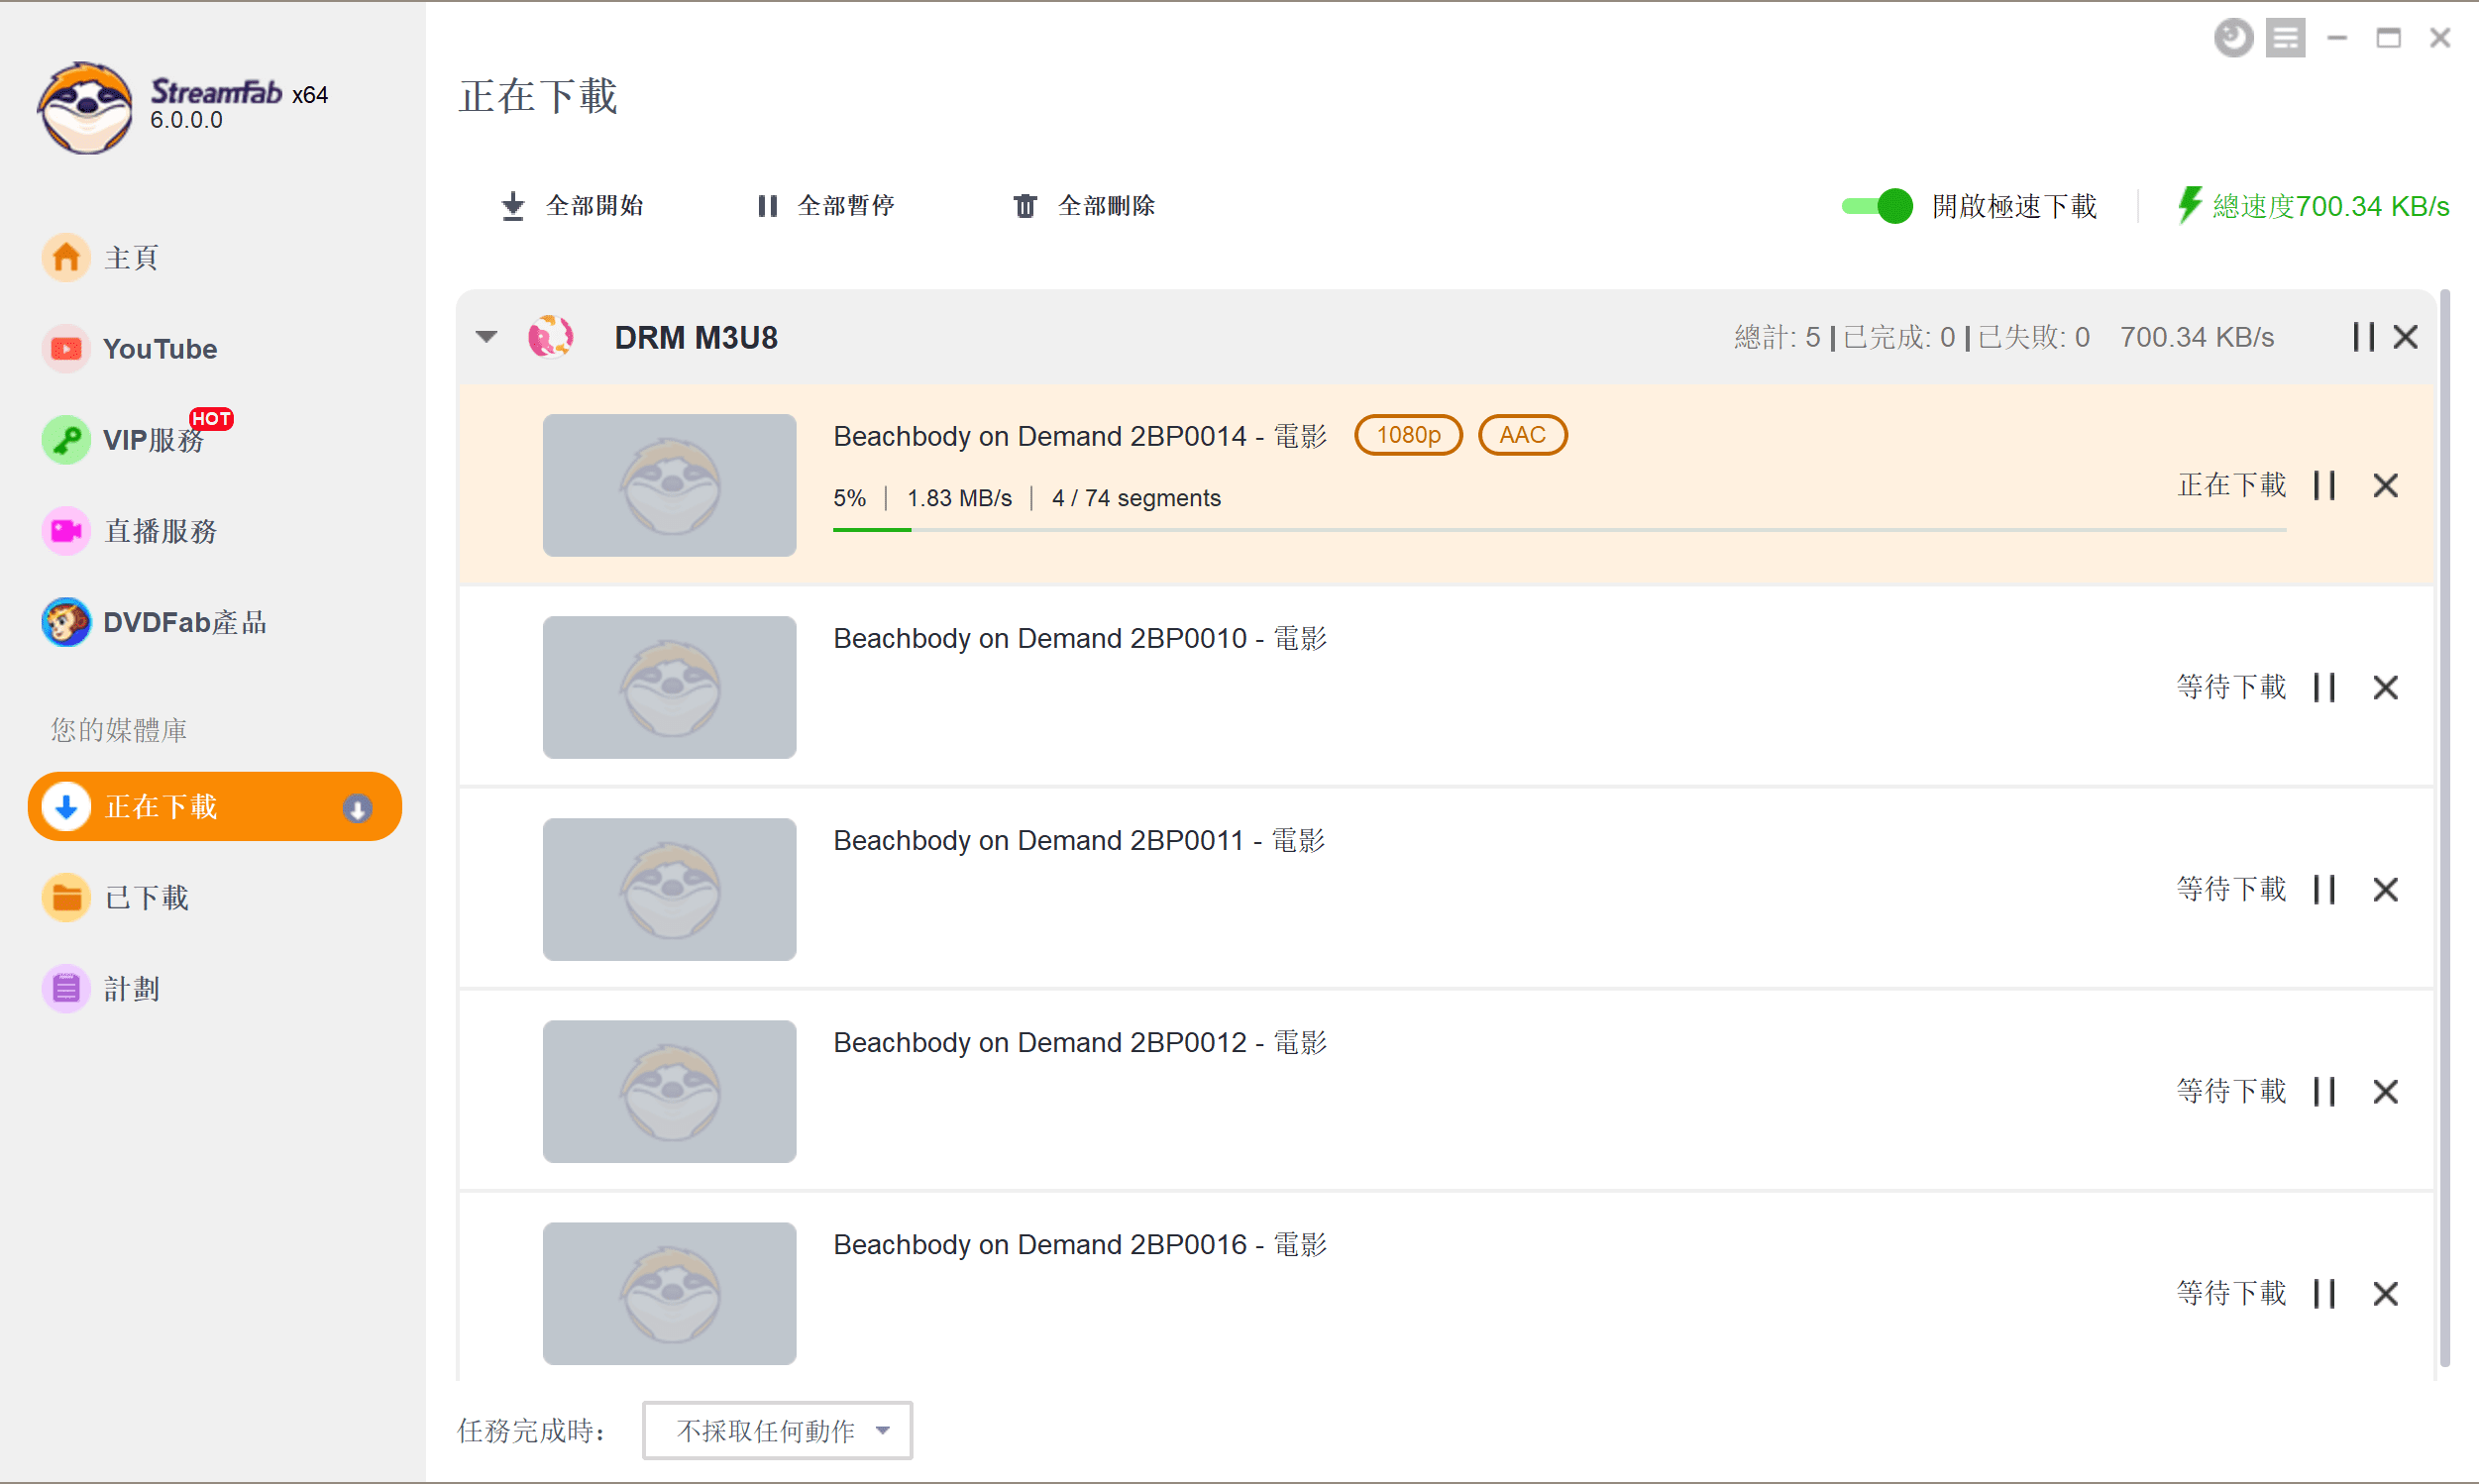Pause the 2BP0010 queued download
2479x1484 pixels.
2325,687
